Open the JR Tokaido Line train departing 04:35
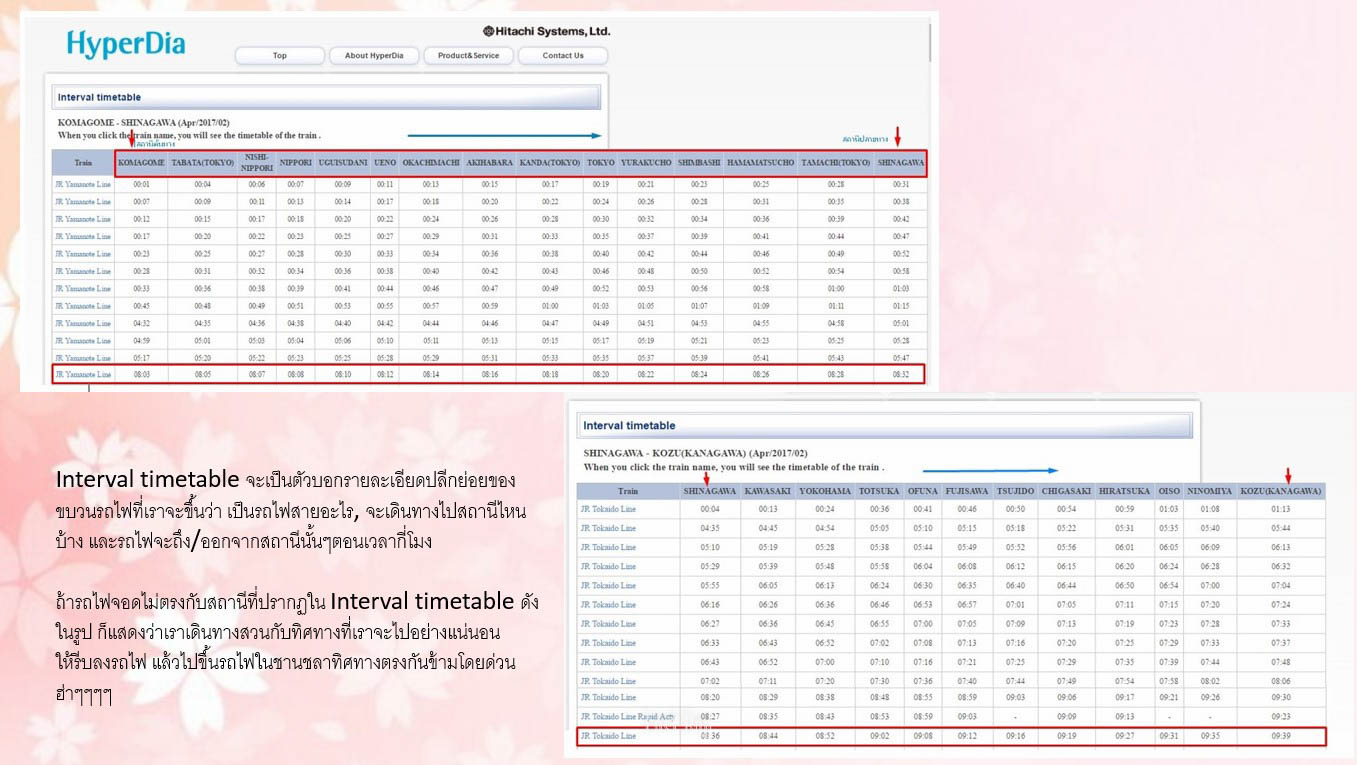The image size is (1357, 765). (x=608, y=528)
